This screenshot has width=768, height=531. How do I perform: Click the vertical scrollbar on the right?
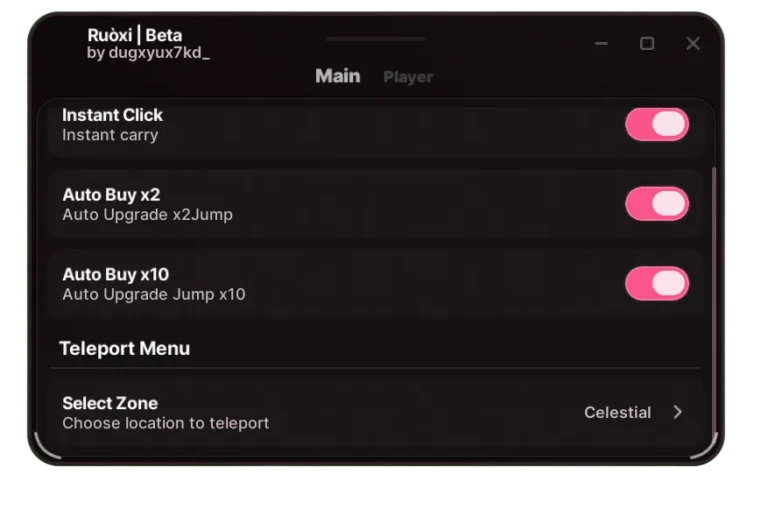[x=714, y=300]
